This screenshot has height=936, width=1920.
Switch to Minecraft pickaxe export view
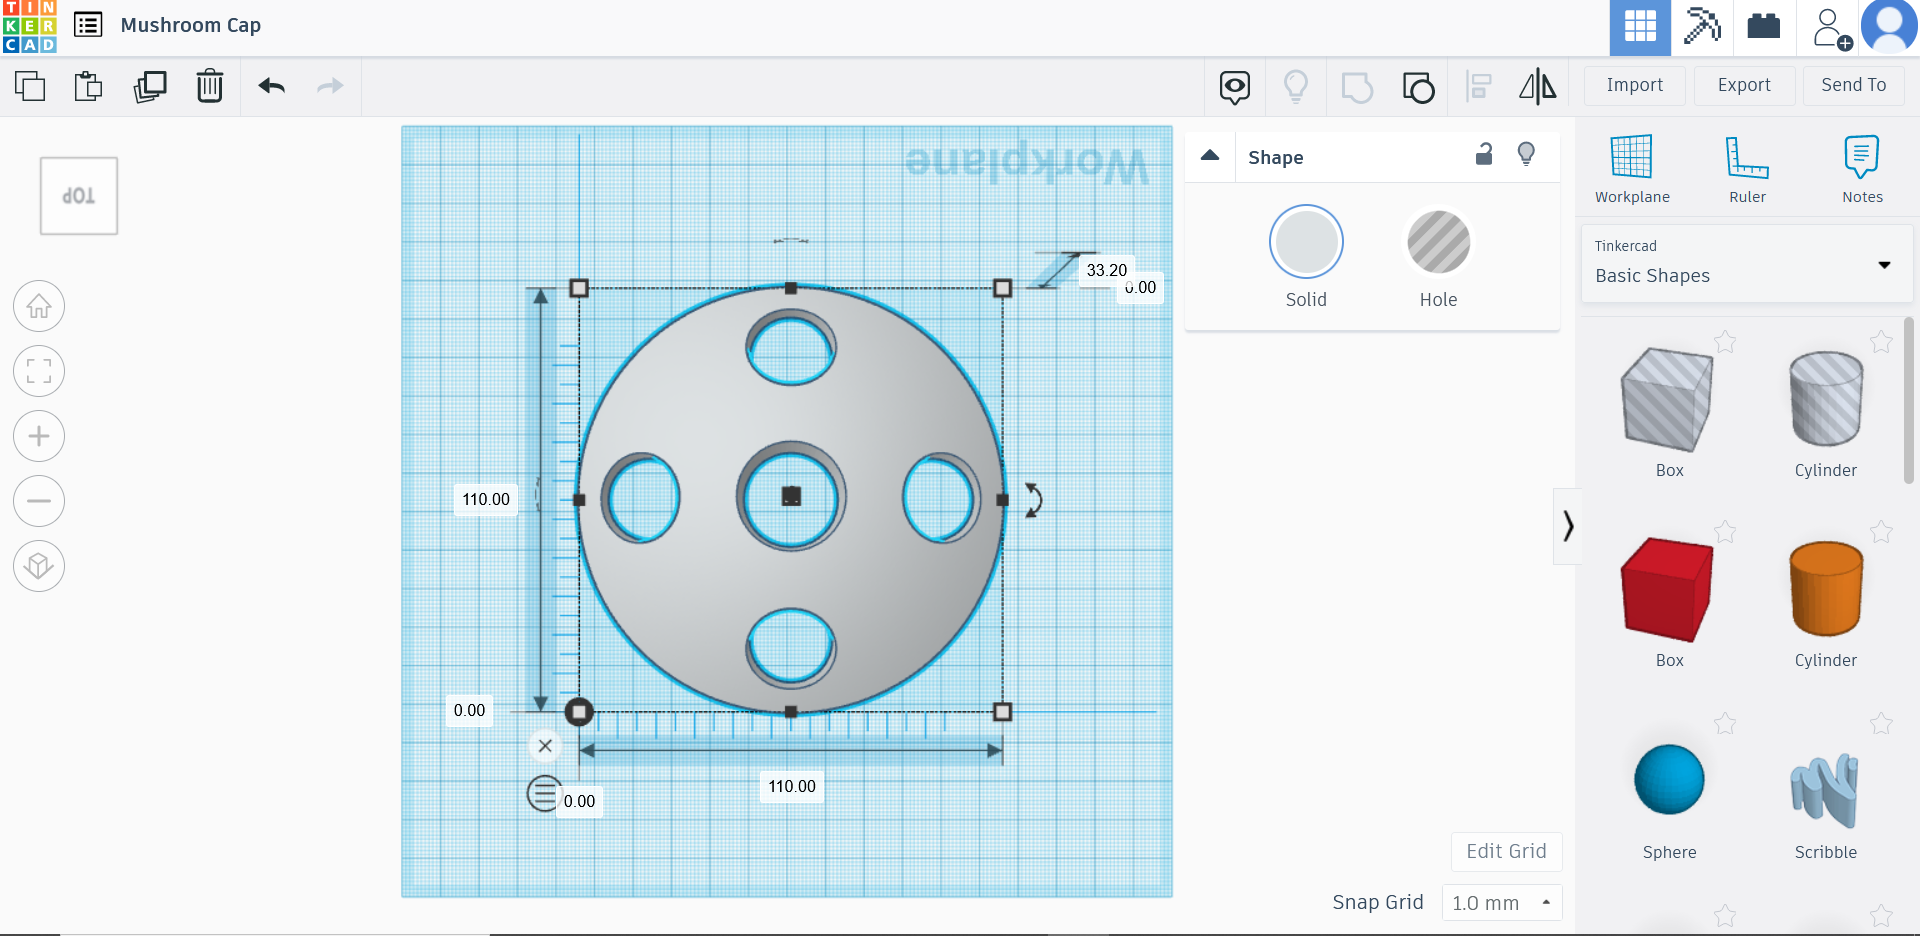pyautogui.click(x=1702, y=27)
